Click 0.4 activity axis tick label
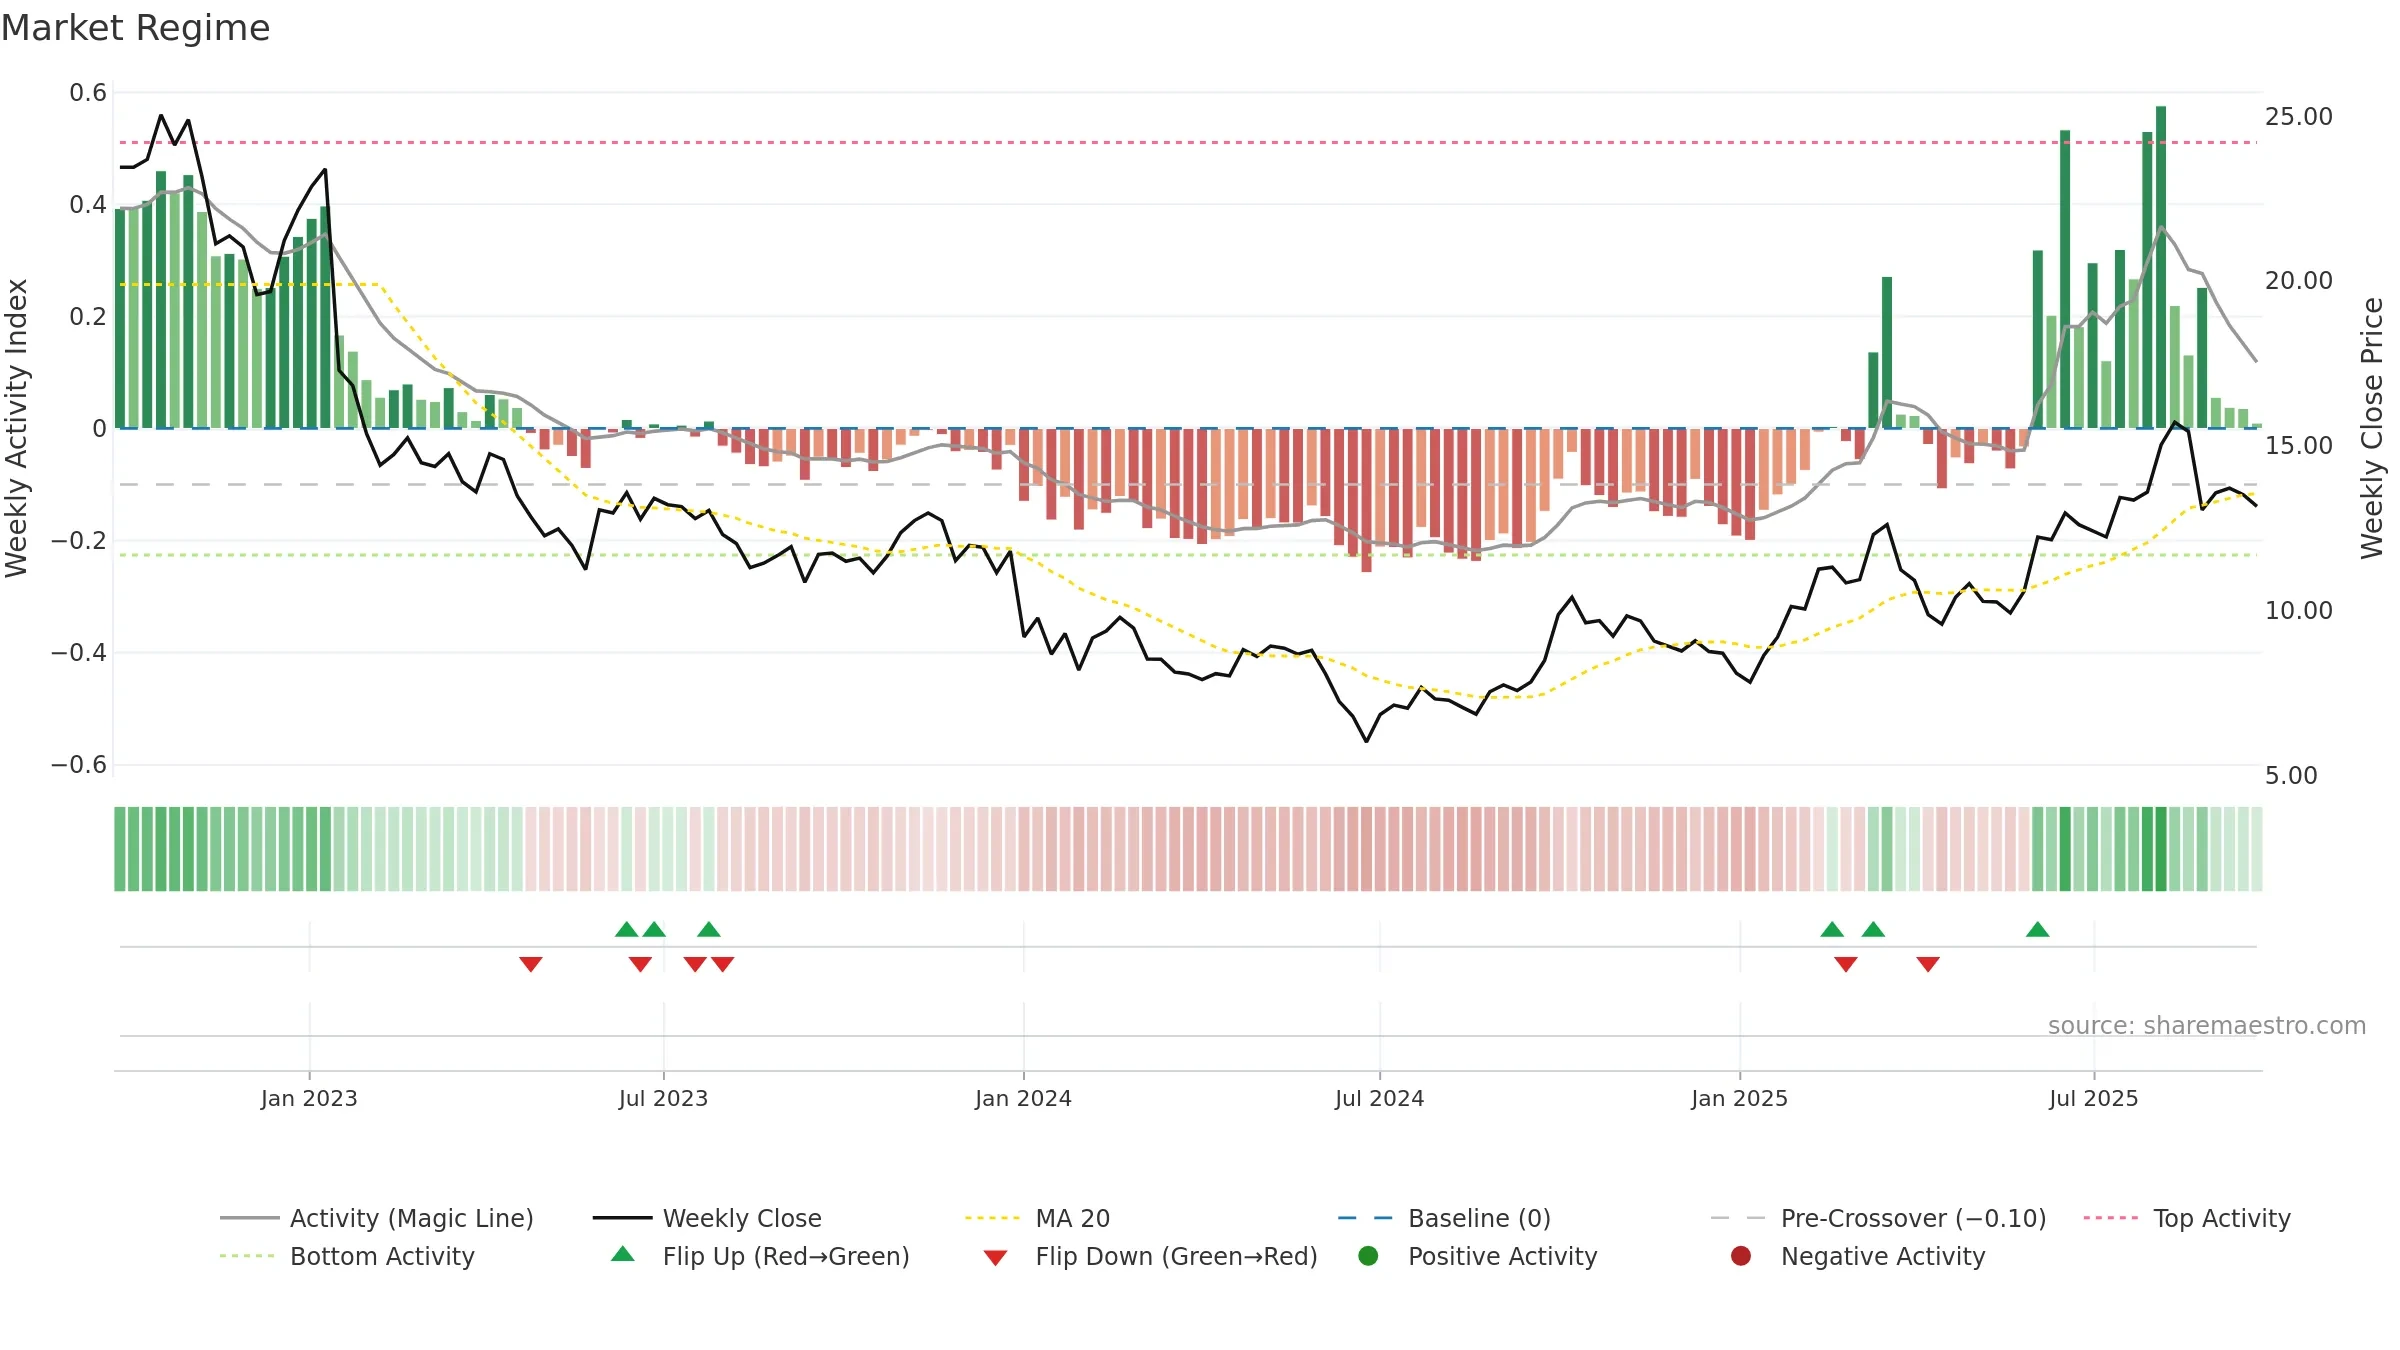The height and width of the screenshot is (1350, 2400). tap(88, 205)
